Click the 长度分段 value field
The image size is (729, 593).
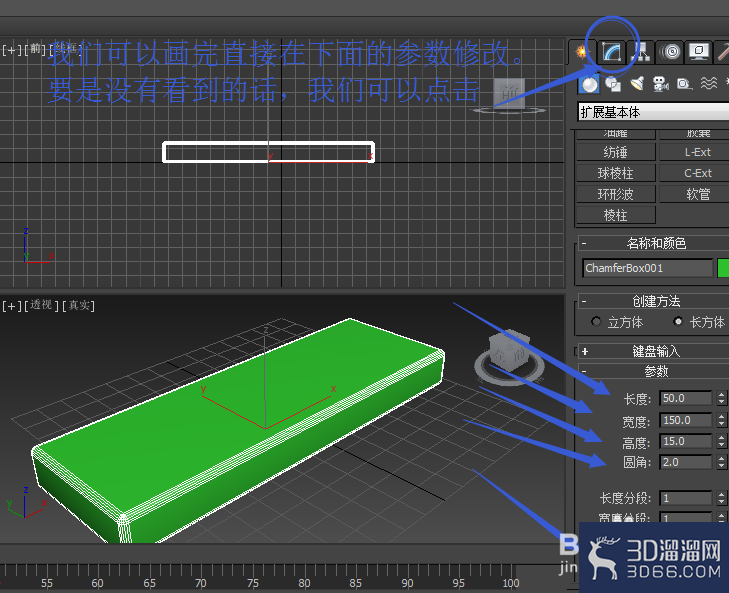point(686,498)
